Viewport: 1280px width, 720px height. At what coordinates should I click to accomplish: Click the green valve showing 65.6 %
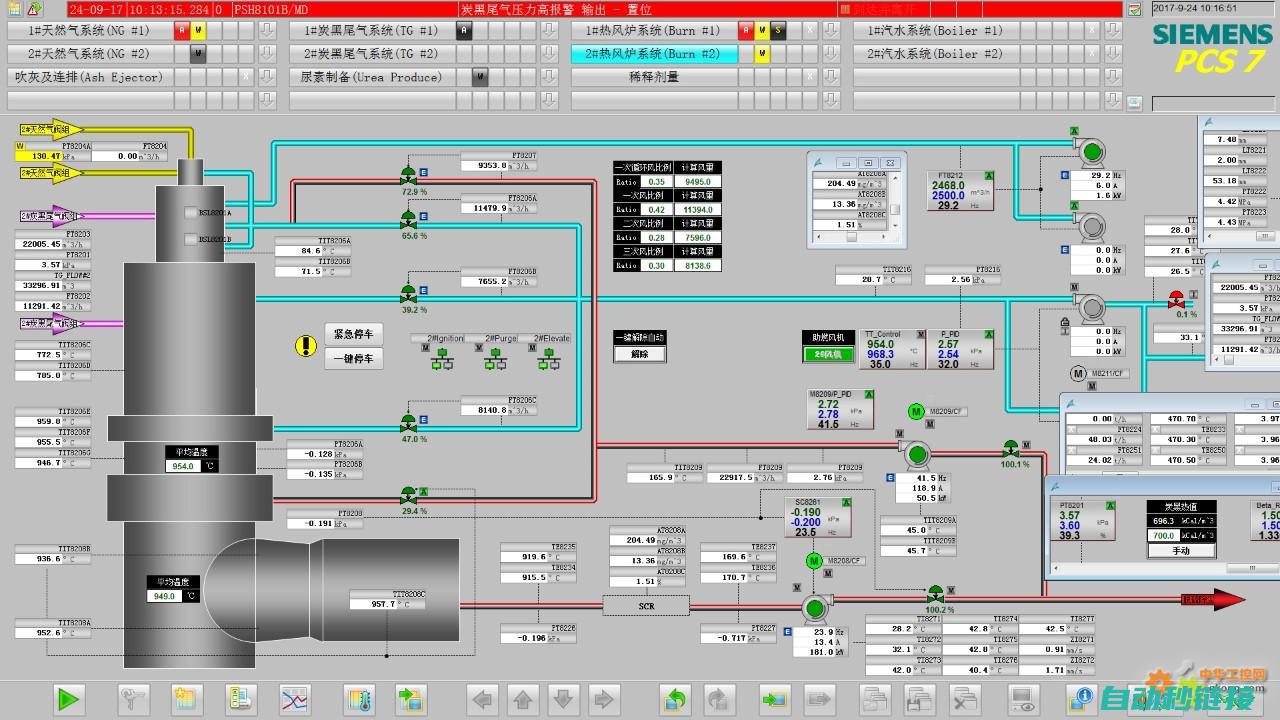click(408, 220)
